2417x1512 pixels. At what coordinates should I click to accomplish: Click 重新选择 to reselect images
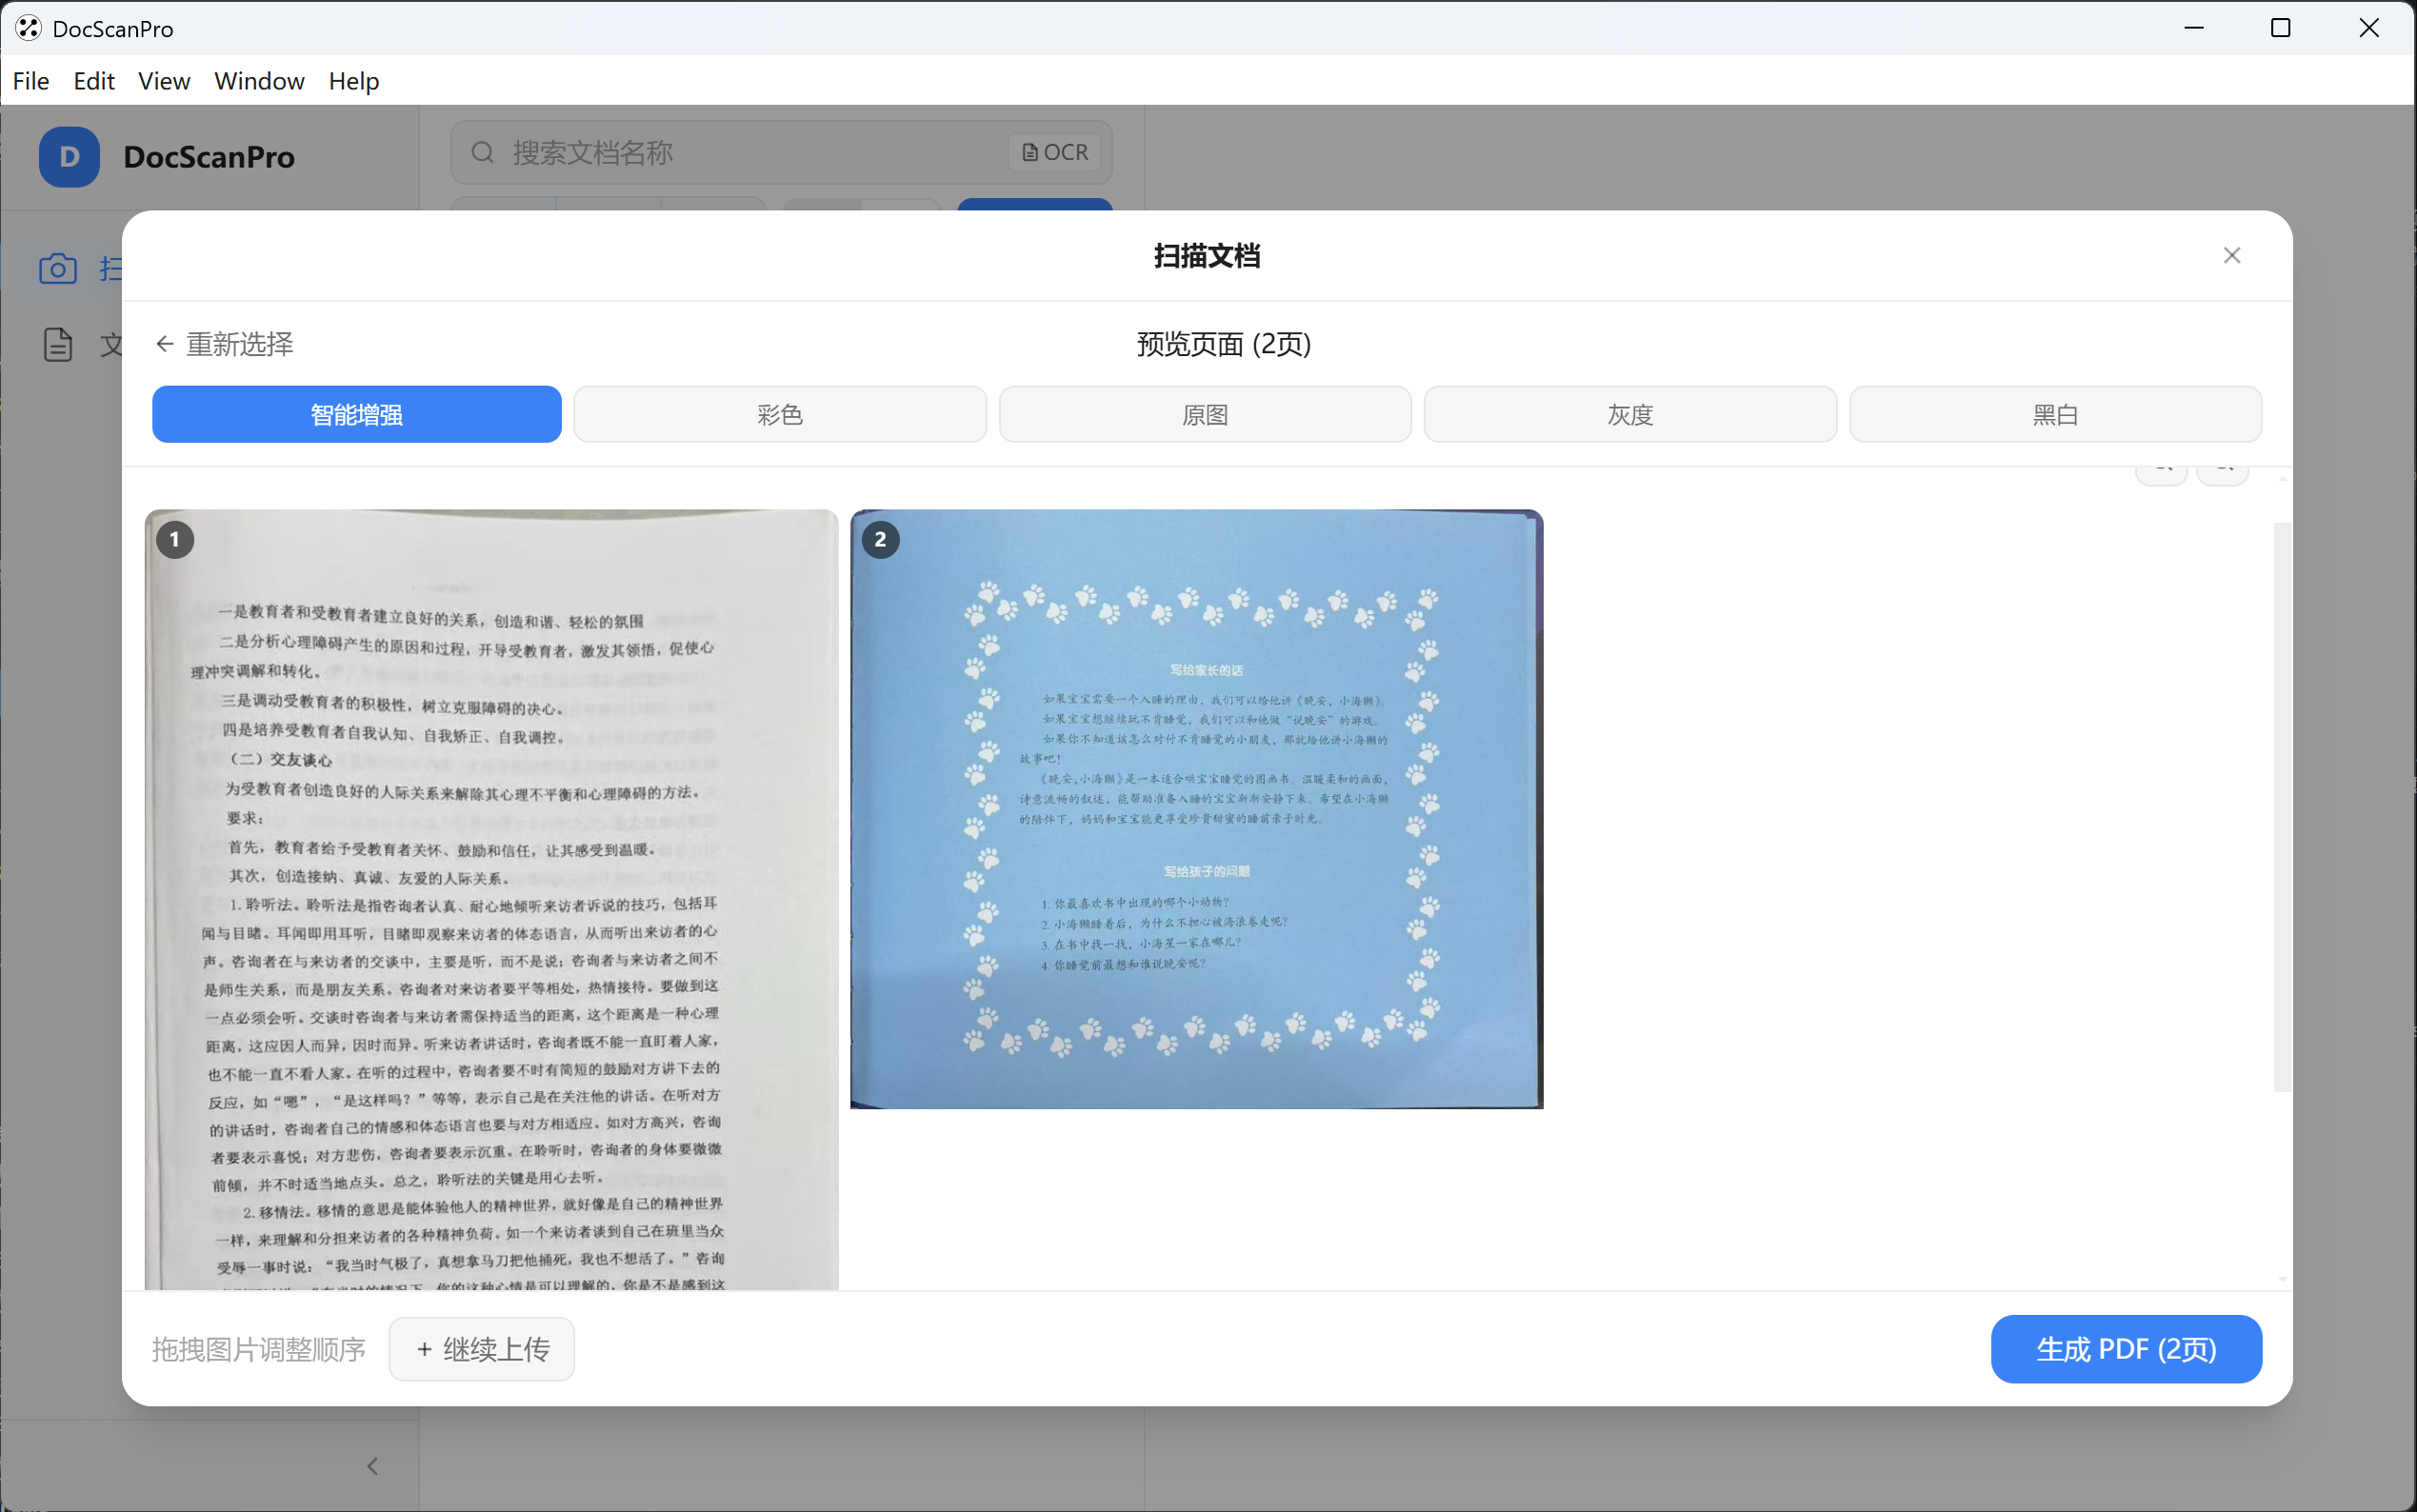tap(240, 343)
